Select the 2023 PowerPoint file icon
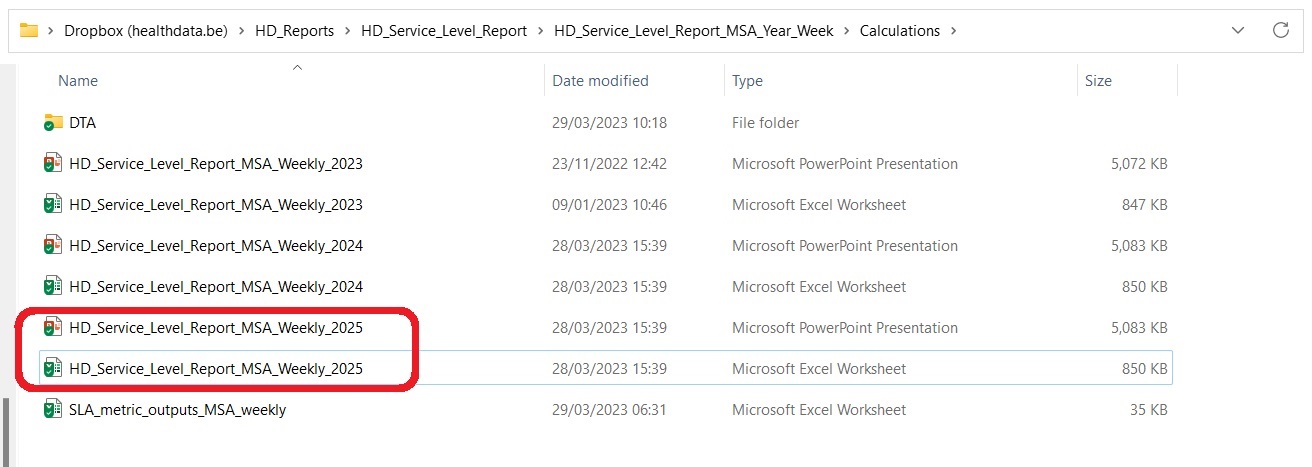The image size is (1312, 467). pyautogui.click(x=54, y=164)
